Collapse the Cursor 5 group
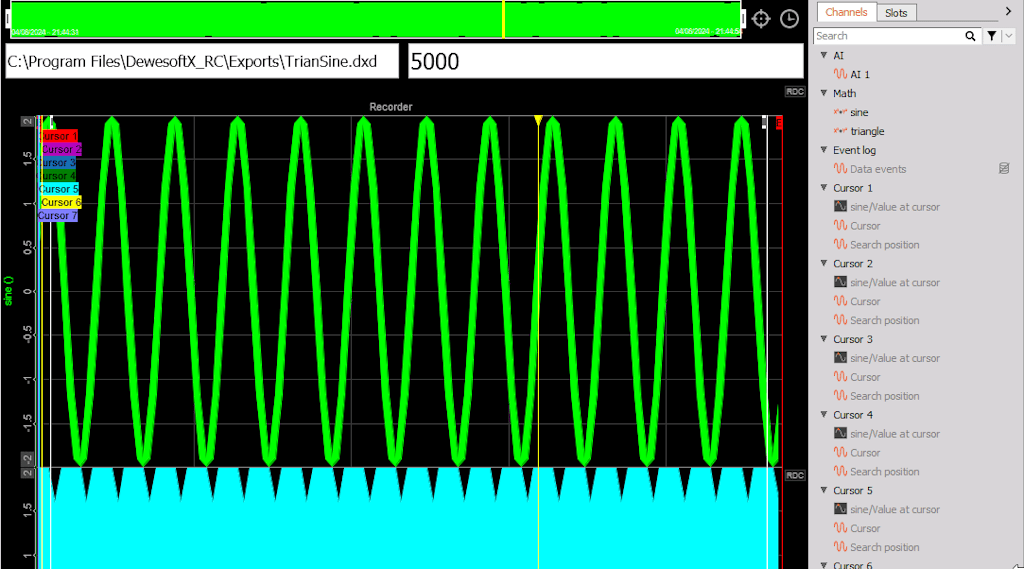The image size is (1024, 569). pos(824,490)
